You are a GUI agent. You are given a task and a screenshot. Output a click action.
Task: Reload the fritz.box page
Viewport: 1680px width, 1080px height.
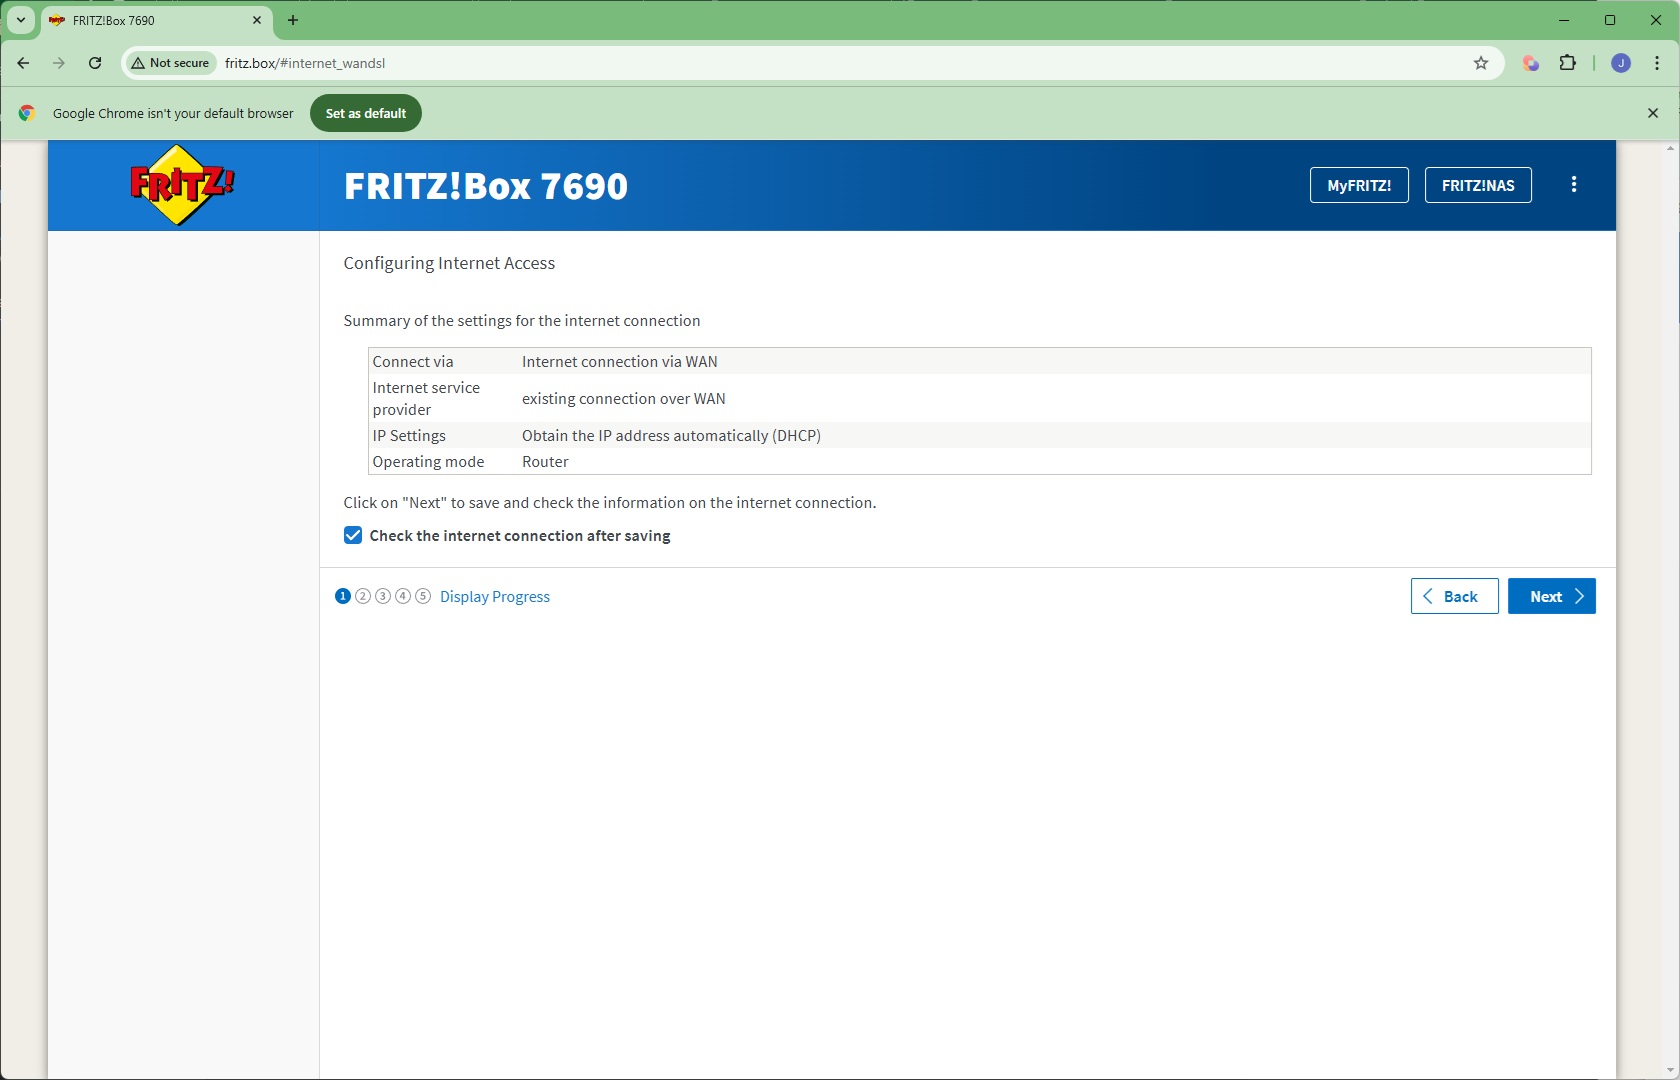95,63
